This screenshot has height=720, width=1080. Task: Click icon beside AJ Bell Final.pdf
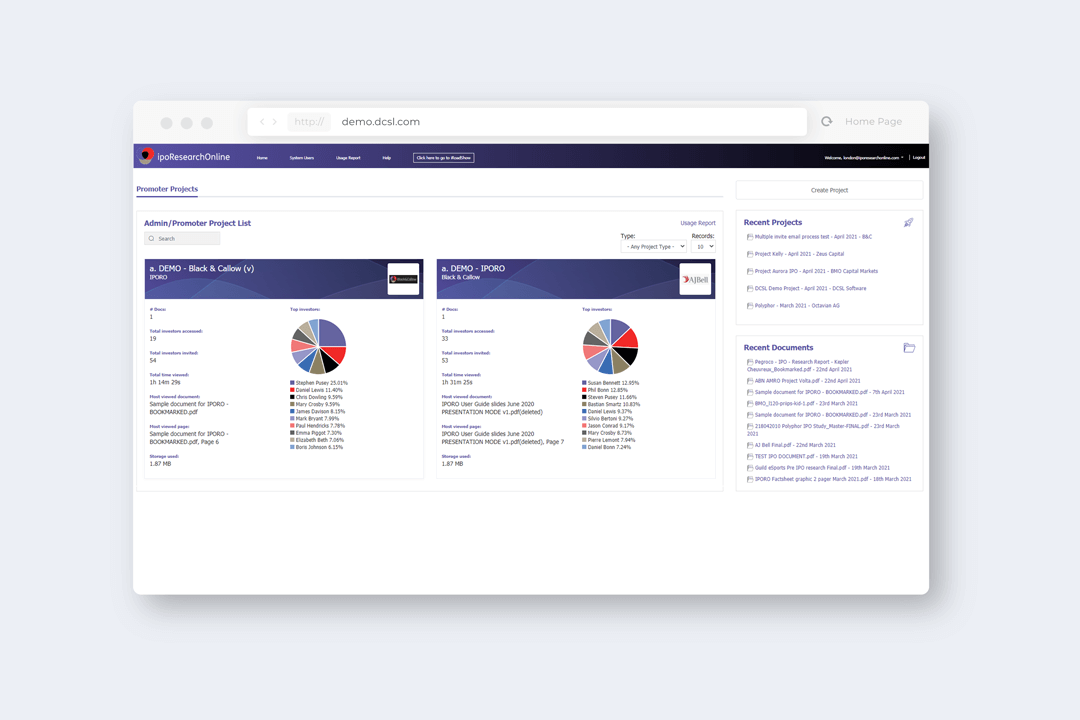[749, 445]
